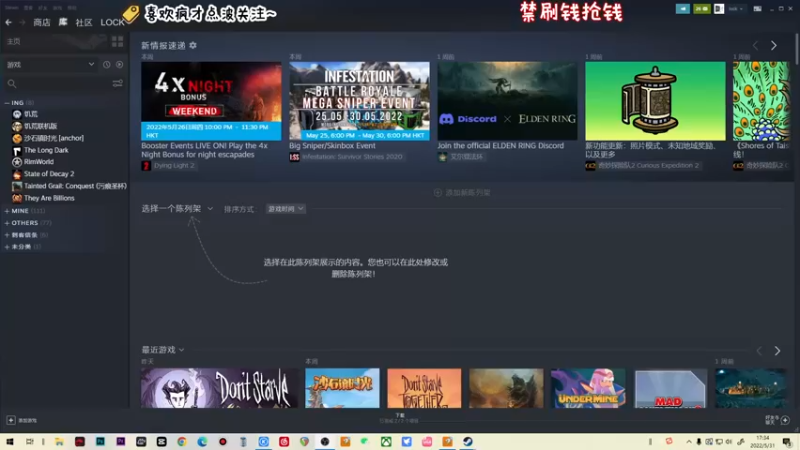Click the blue announcements icon in title bar
The width and height of the screenshot is (800, 450).
point(683,9)
